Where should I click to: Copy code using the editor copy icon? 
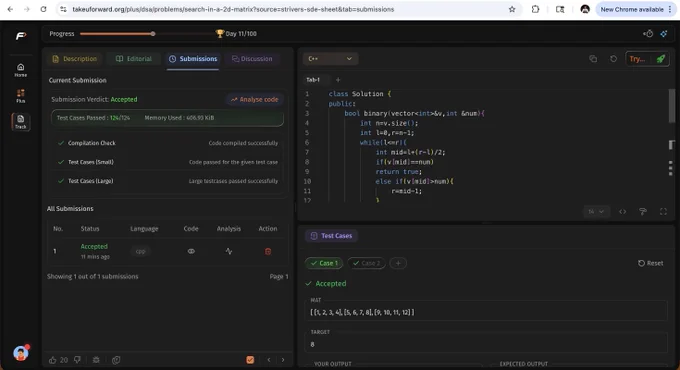pyautogui.click(x=593, y=59)
